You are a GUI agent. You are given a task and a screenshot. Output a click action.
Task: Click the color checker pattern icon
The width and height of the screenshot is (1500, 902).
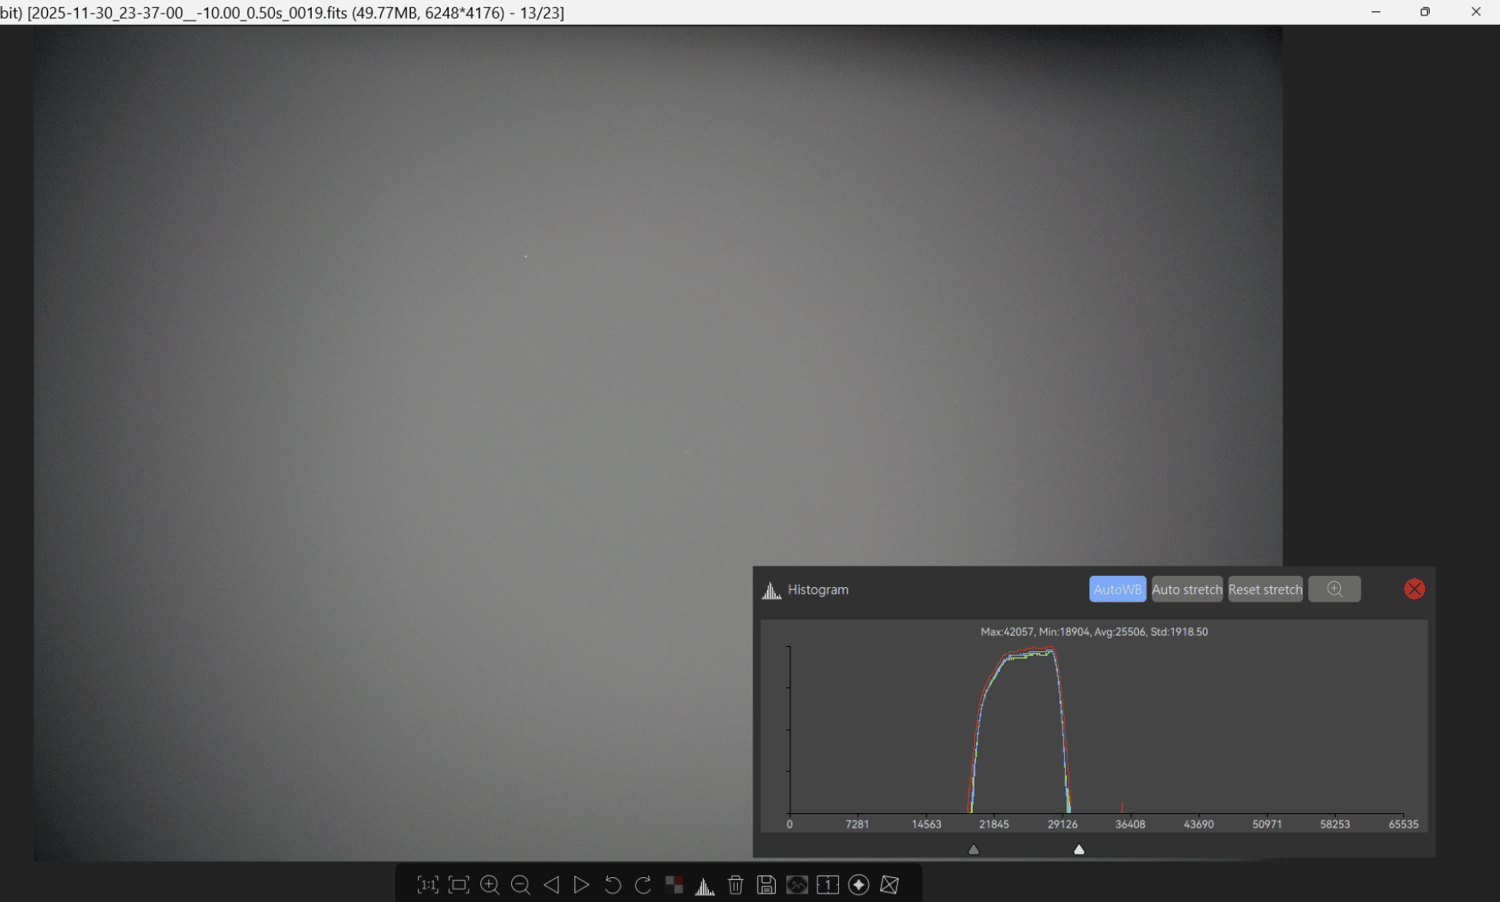674,885
